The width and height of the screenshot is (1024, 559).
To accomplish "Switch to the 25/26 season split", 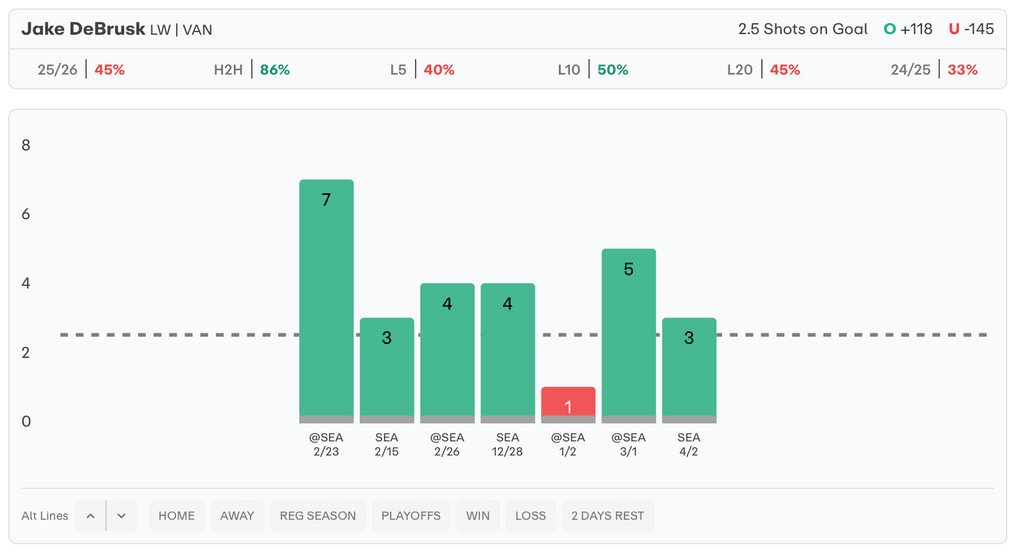I will tap(81, 70).
